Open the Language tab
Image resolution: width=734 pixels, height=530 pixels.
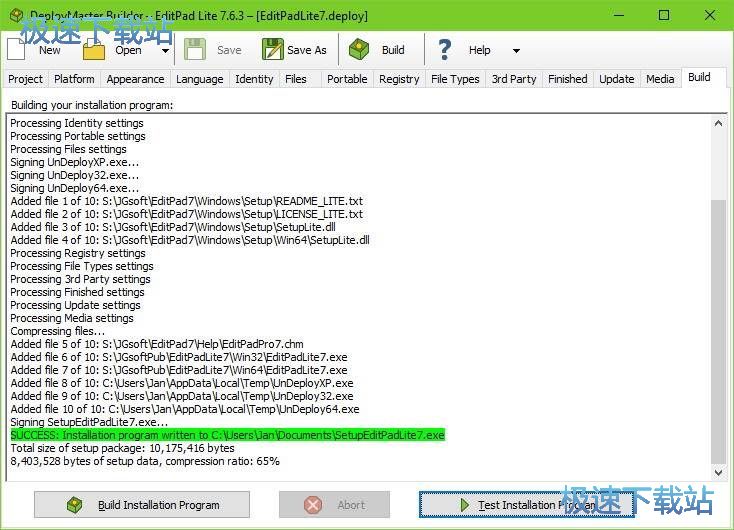pos(199,79)
